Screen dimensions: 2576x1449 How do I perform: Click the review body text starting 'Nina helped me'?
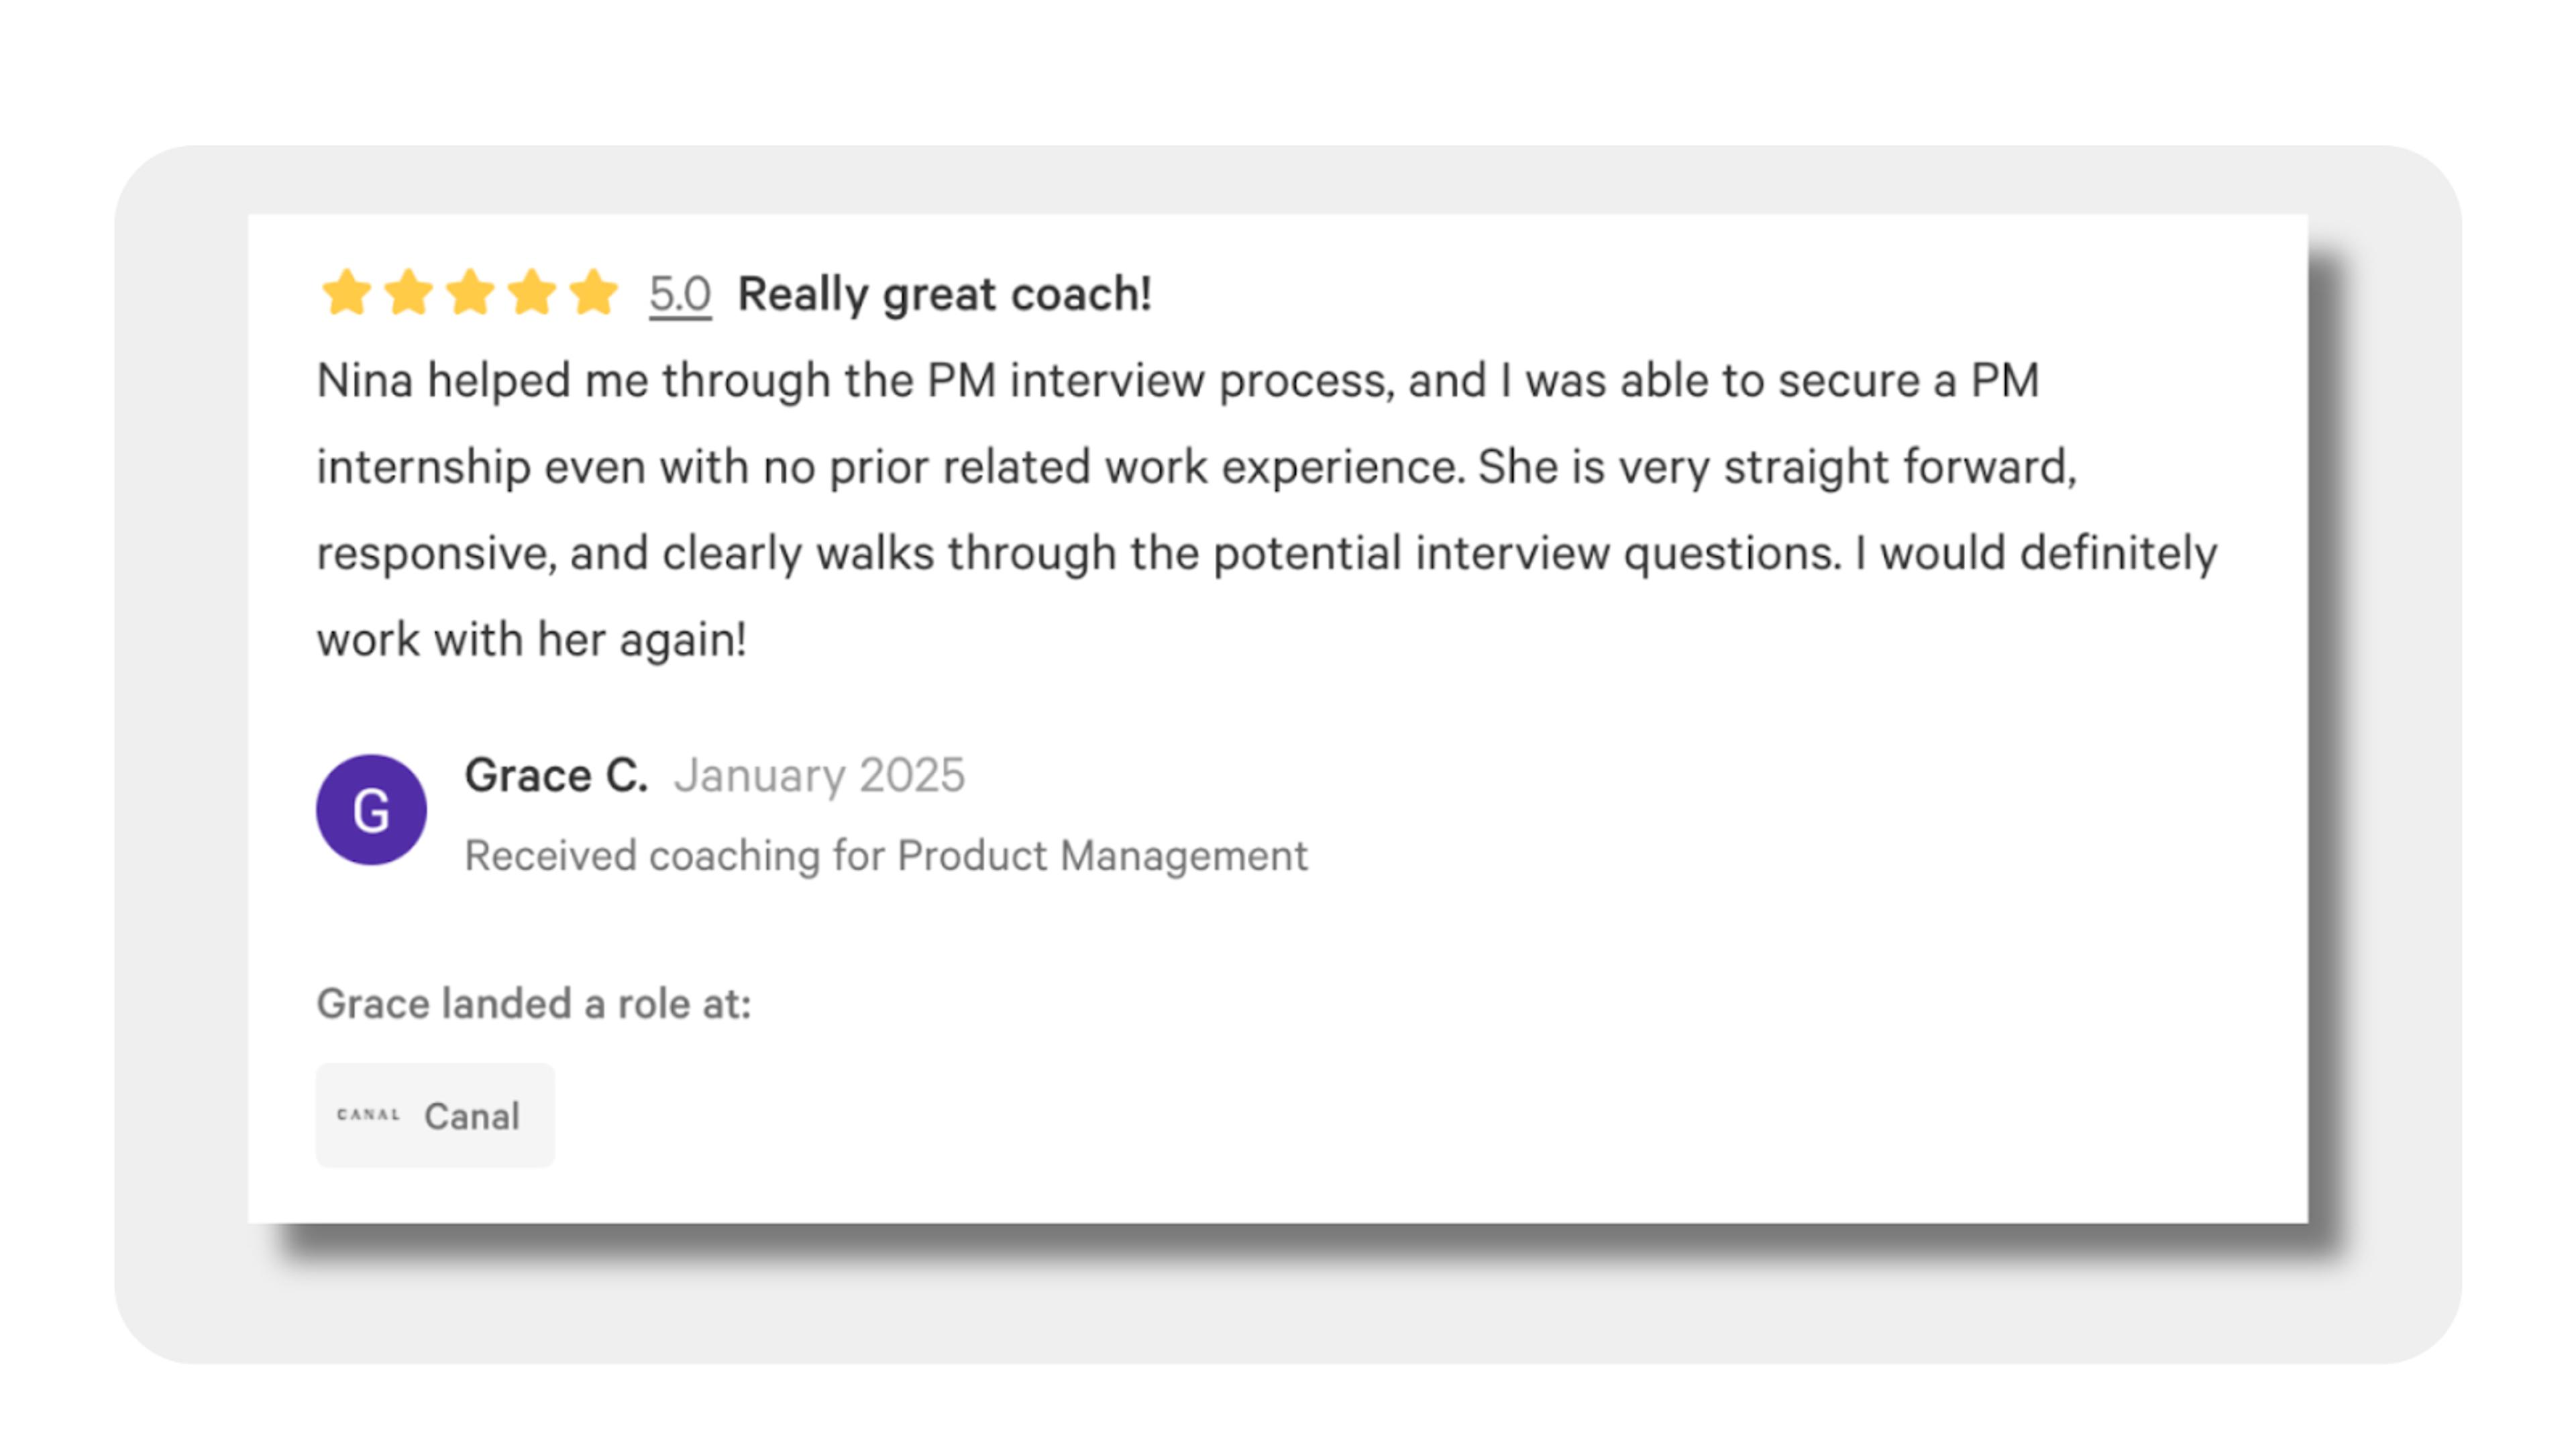pos(1267,510)
